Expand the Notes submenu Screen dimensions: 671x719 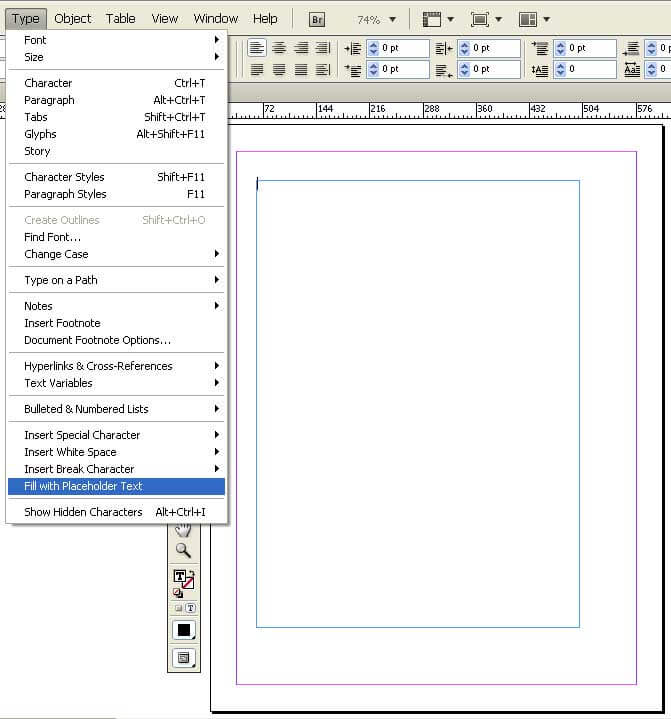tap(116, 306)
